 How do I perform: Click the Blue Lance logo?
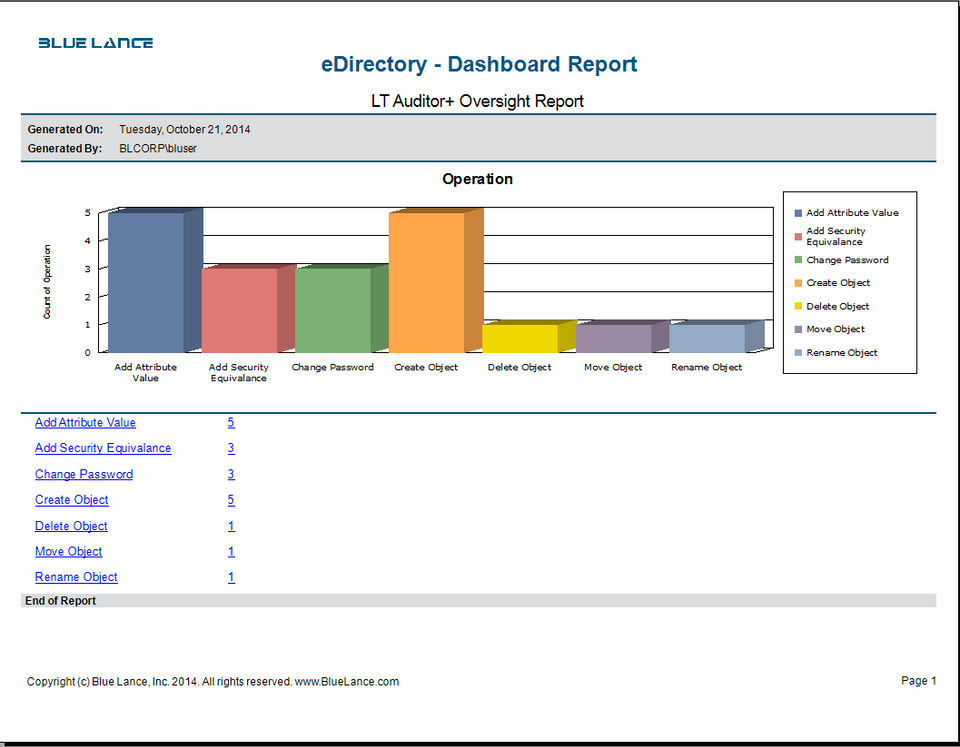(x=96, y=43)
